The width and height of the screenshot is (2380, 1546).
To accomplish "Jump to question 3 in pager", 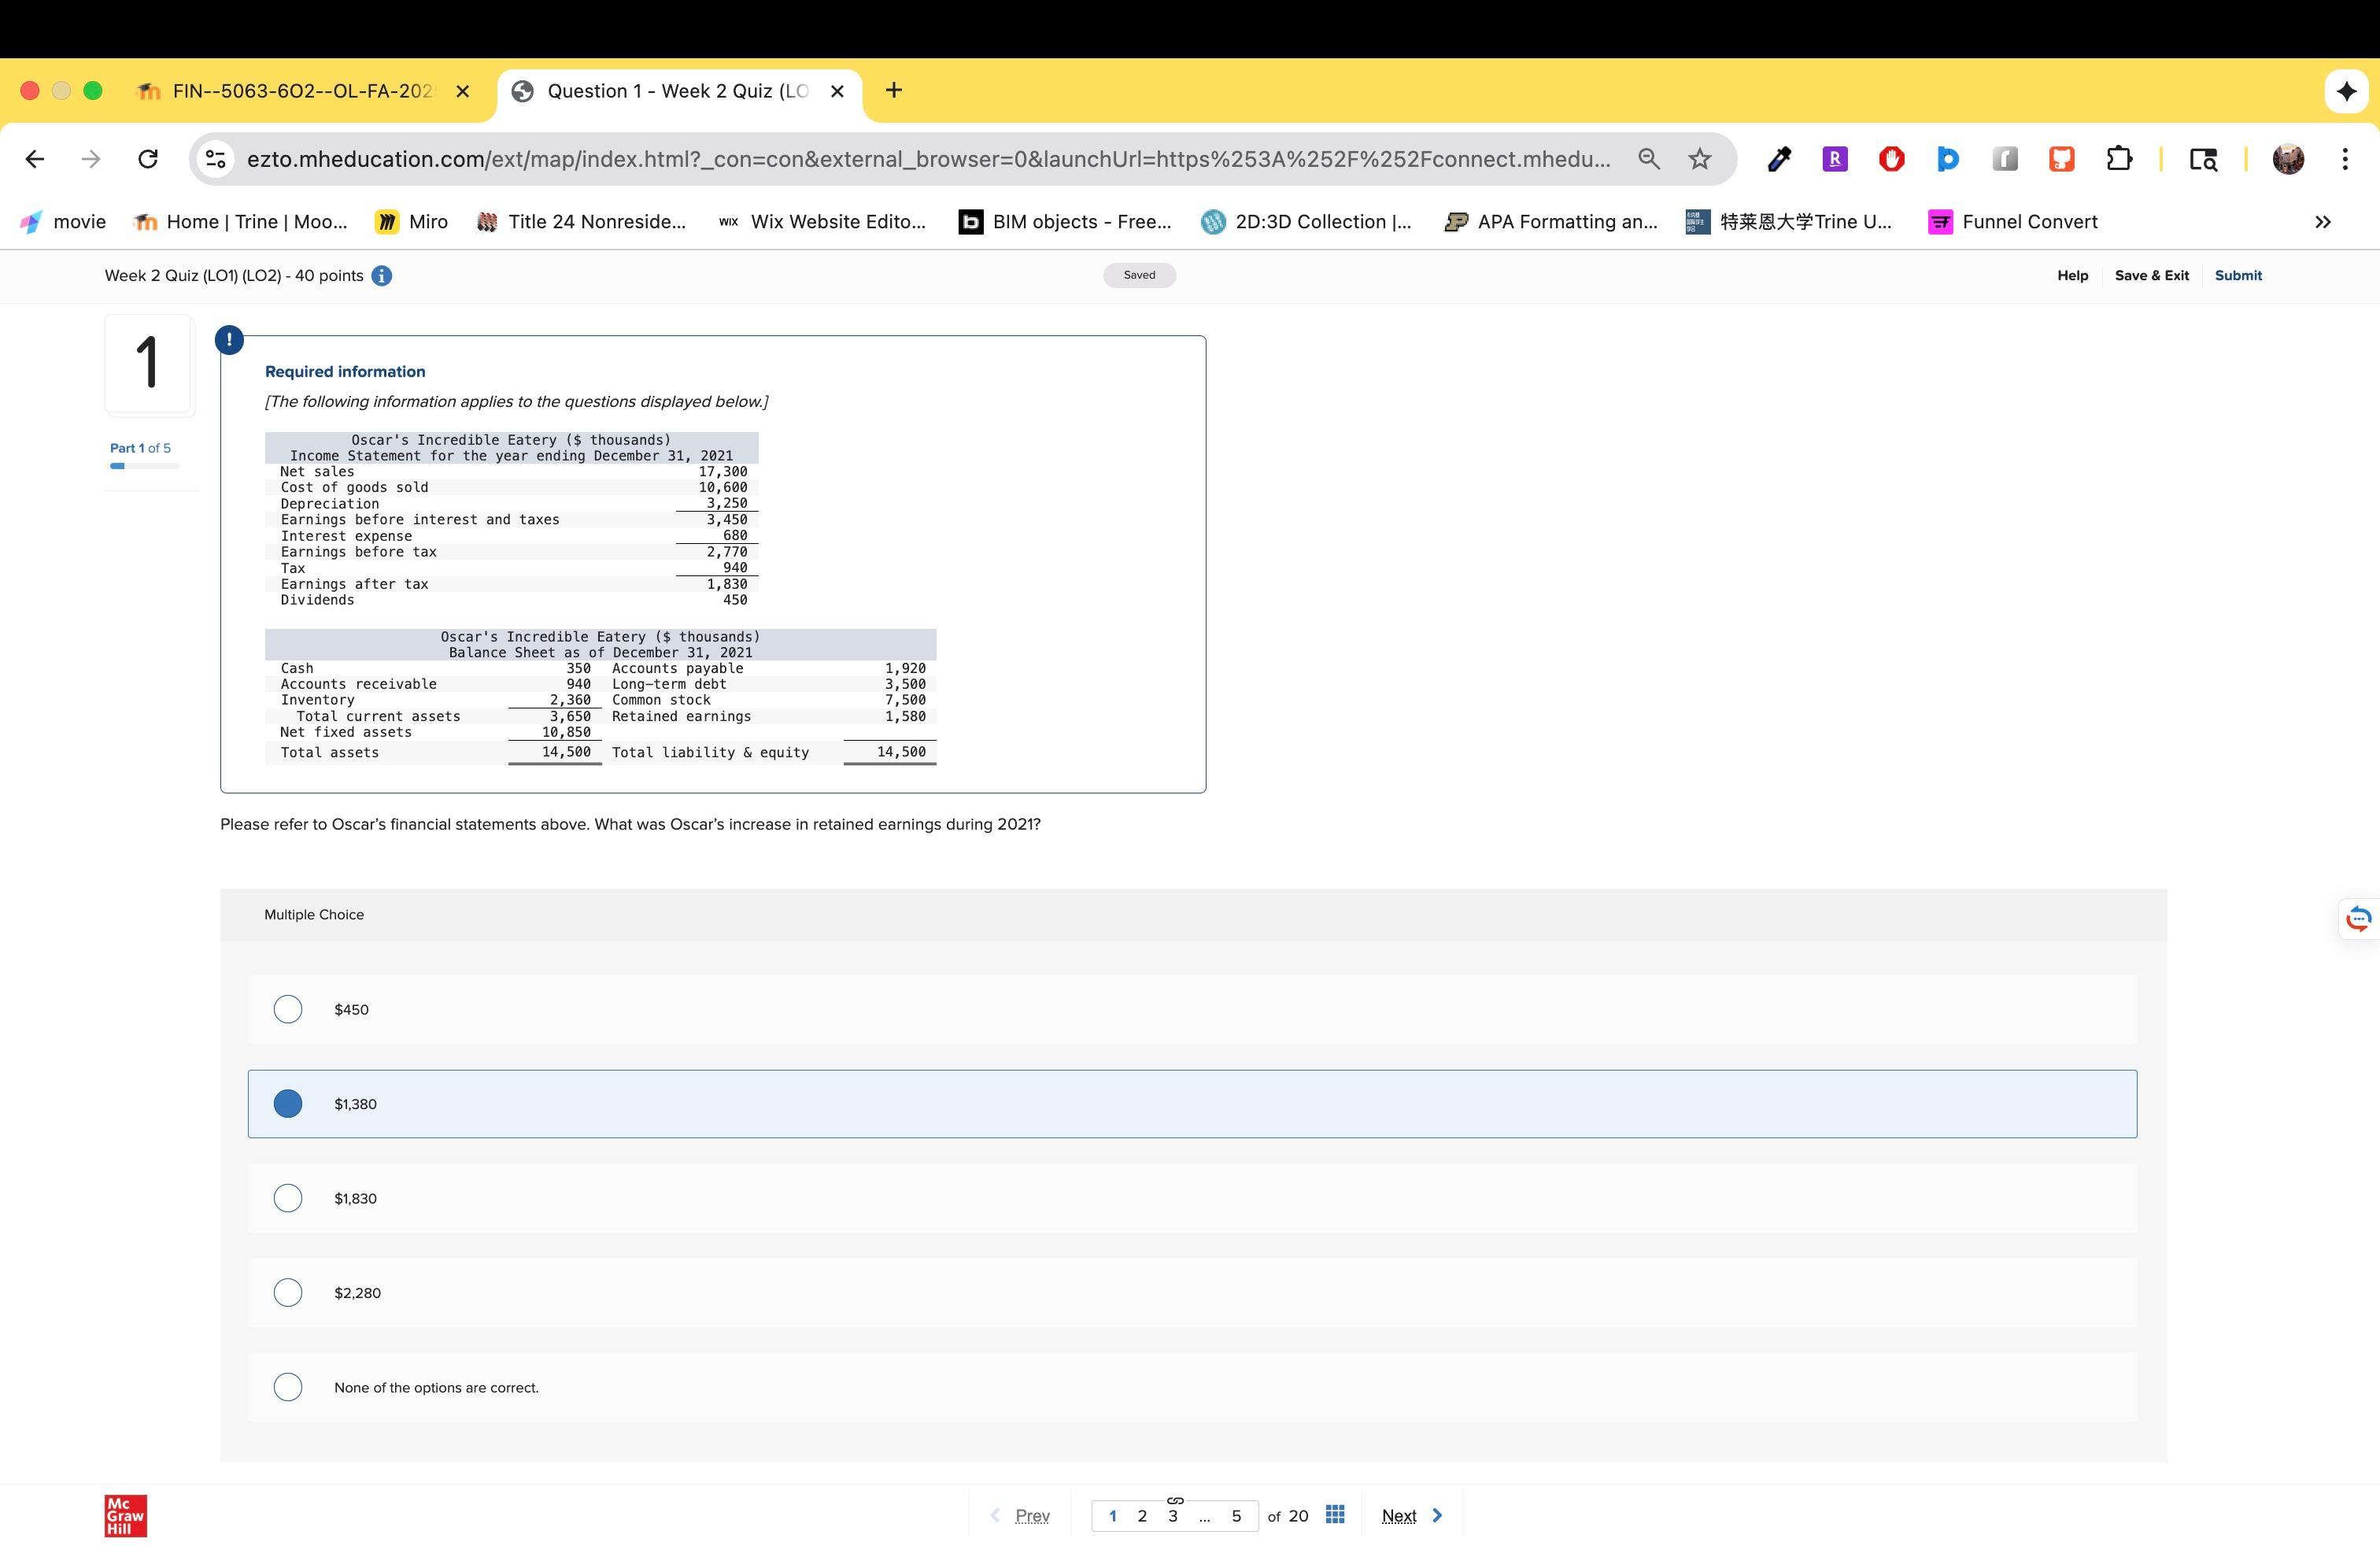I will pyautogui.click(x=1173, y=1515).
